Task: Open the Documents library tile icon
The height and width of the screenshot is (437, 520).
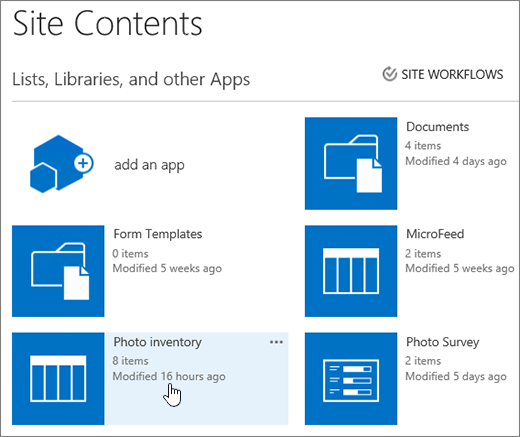Action: [x=351, y=163]
